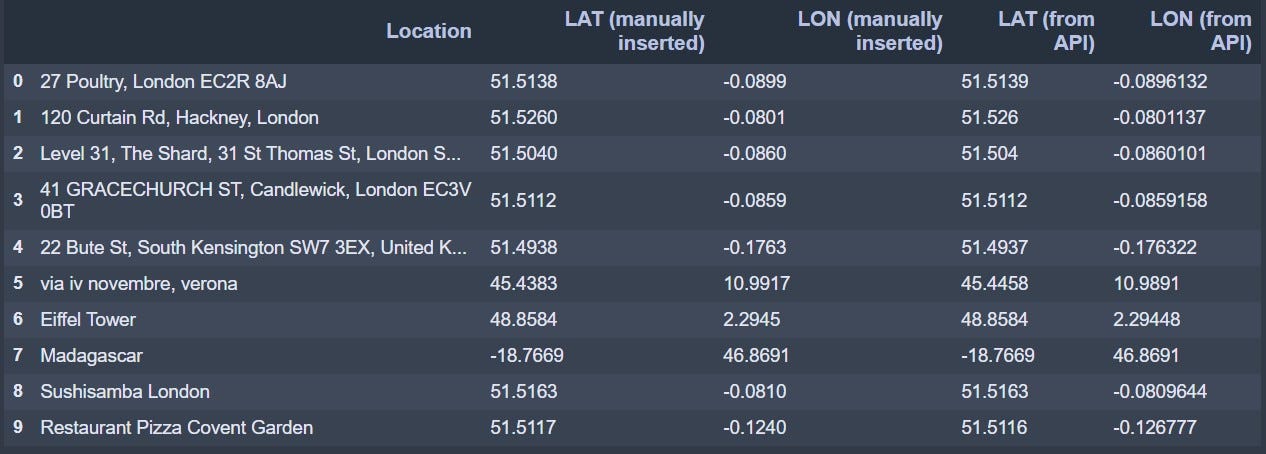Select The Shard location cell
This screenshot has width=1266, height=454.
coord(251,154)
